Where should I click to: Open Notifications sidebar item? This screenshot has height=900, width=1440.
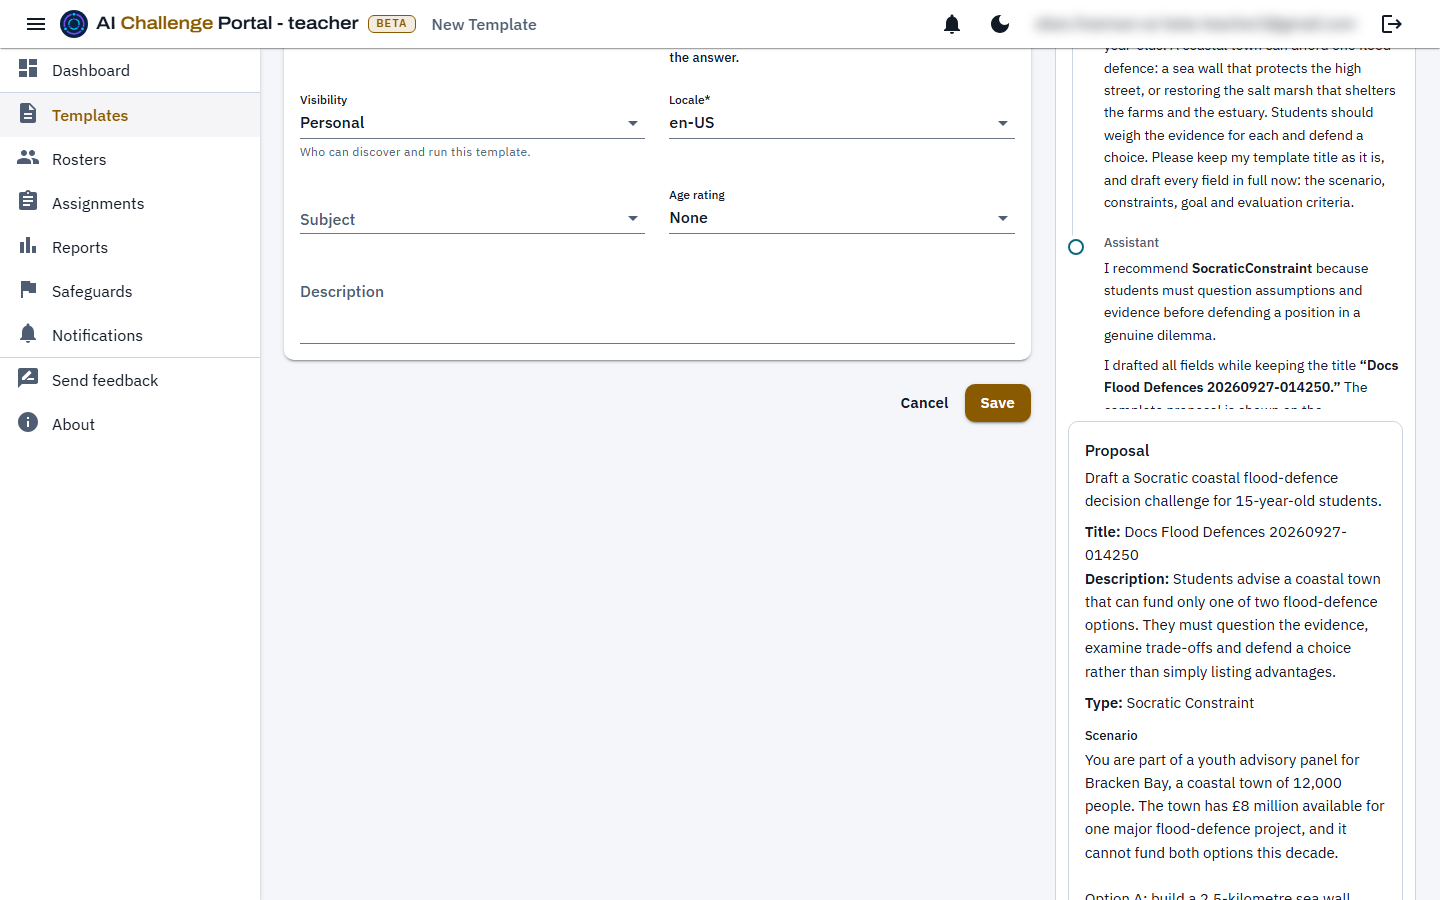(130, 335)
